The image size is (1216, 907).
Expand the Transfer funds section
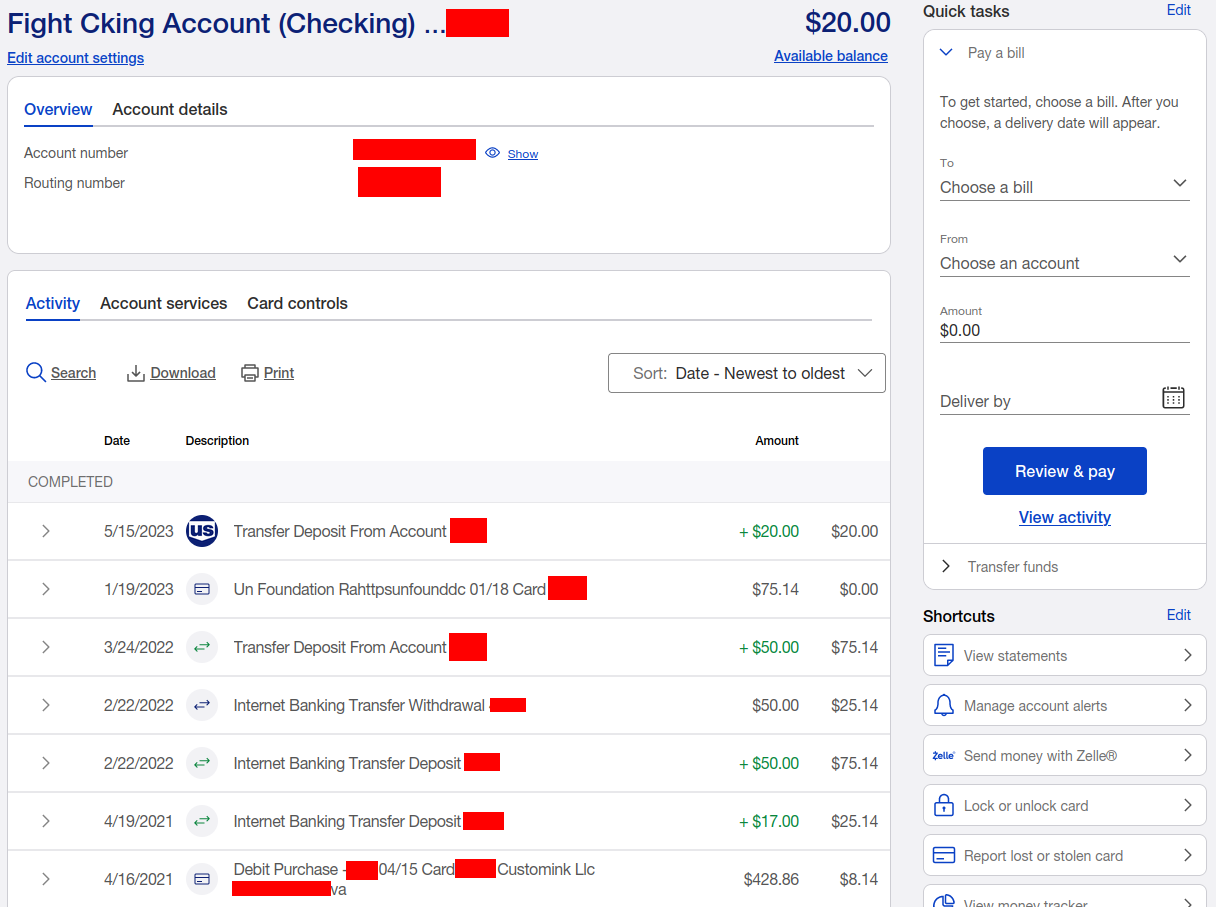click(946, 567)
